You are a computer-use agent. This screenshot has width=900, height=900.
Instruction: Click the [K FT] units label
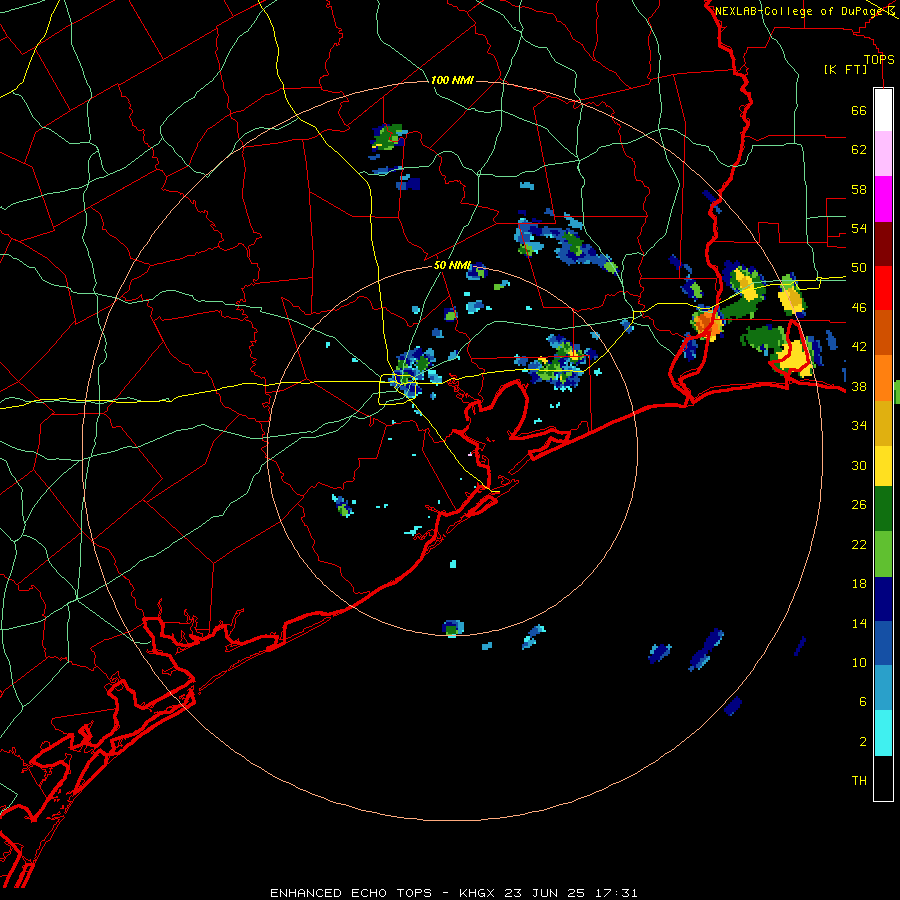pos(845,70)
